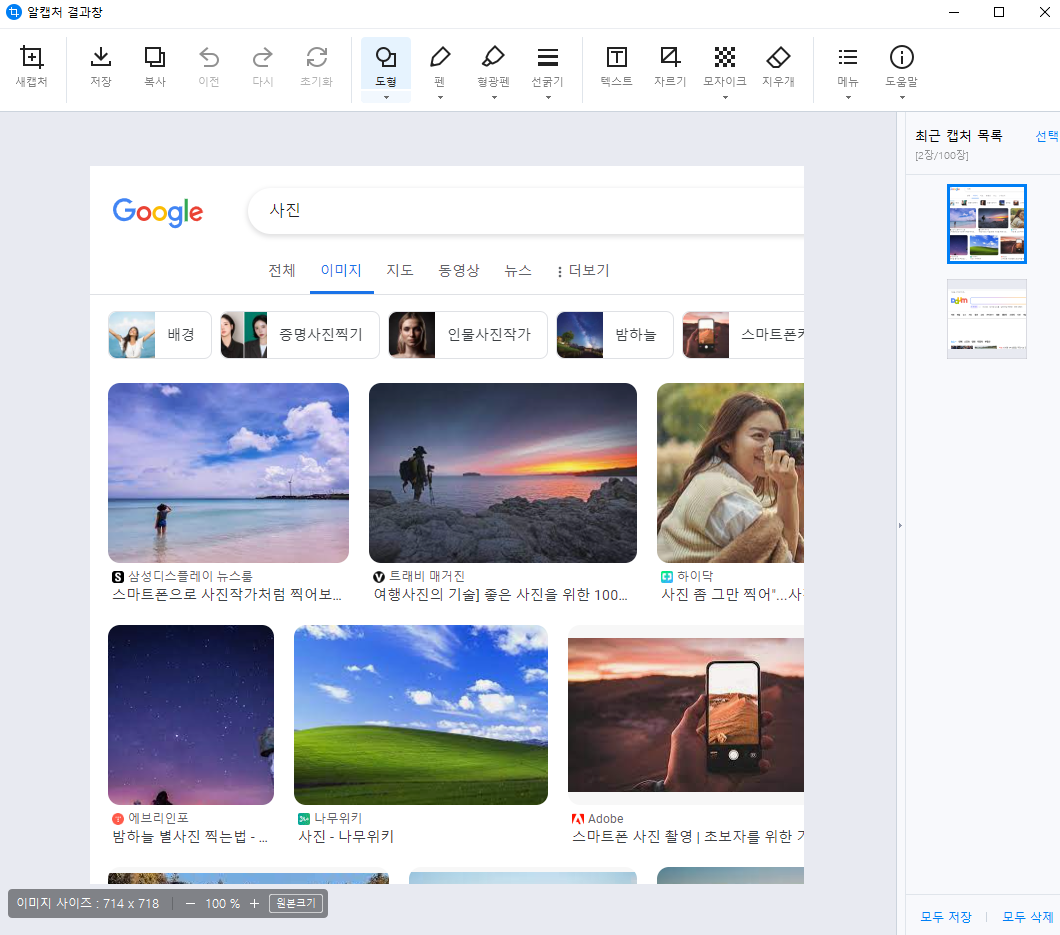Zoom in with the plus button

point(254,903)
